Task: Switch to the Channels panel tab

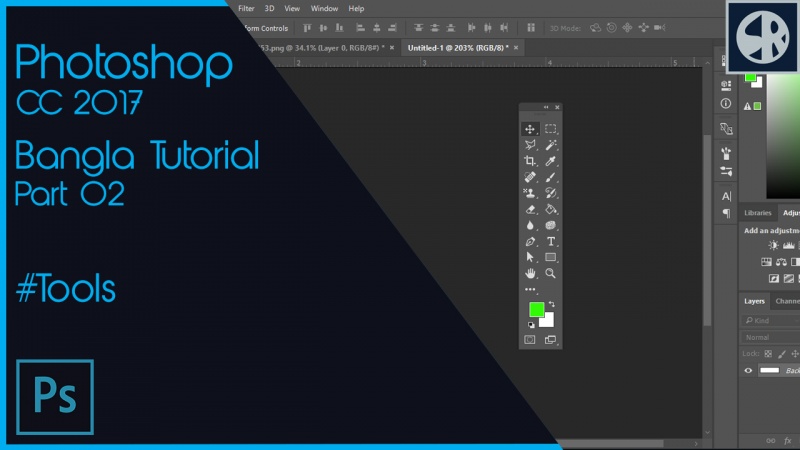Action: pyautogui.click(x=787, y=301)
